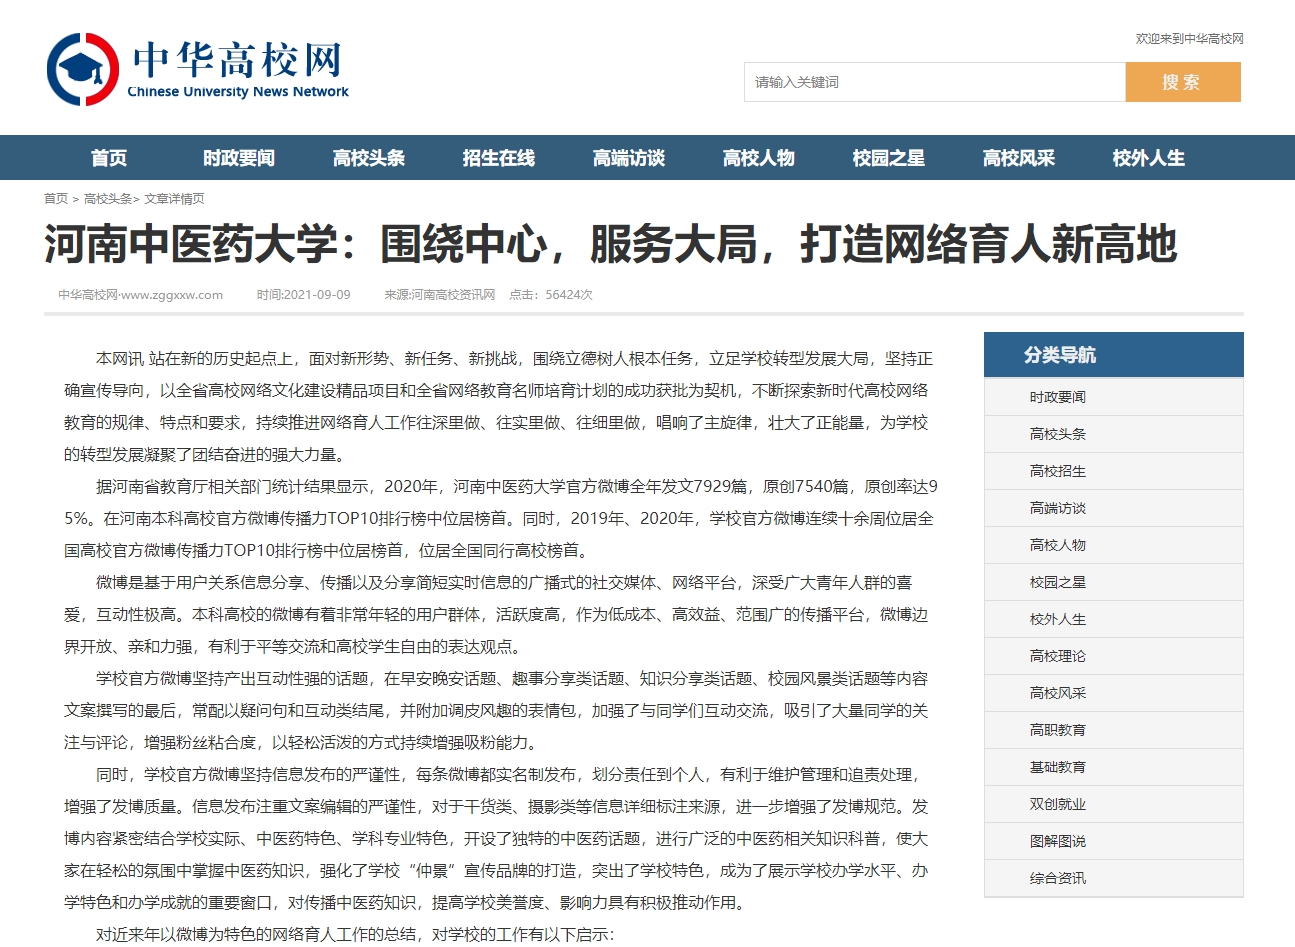Open the 双创就业 sidebar category
The image size is (1295, 947).
tap(1058, 804)
